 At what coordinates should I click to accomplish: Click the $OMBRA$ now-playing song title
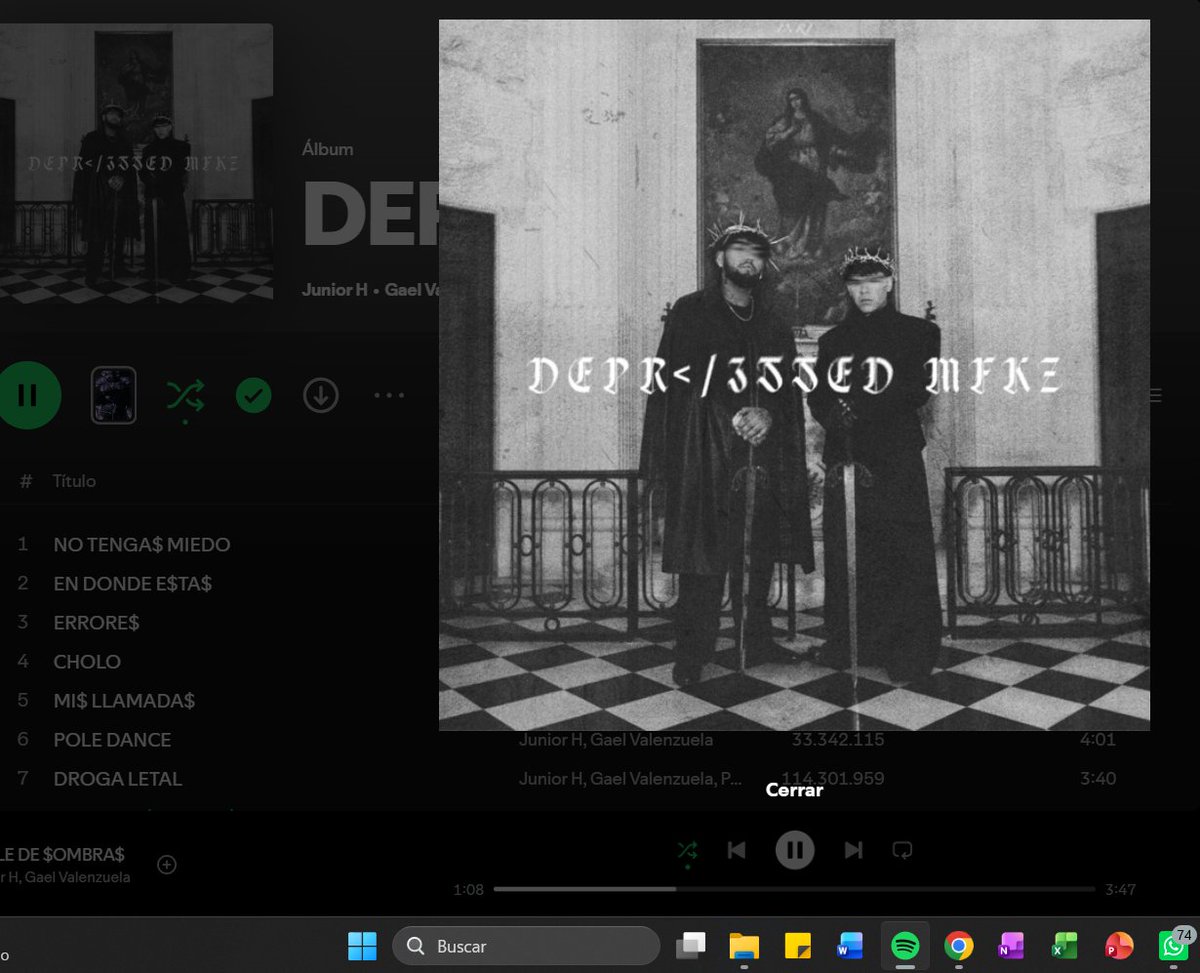click(x=62, y=855)
